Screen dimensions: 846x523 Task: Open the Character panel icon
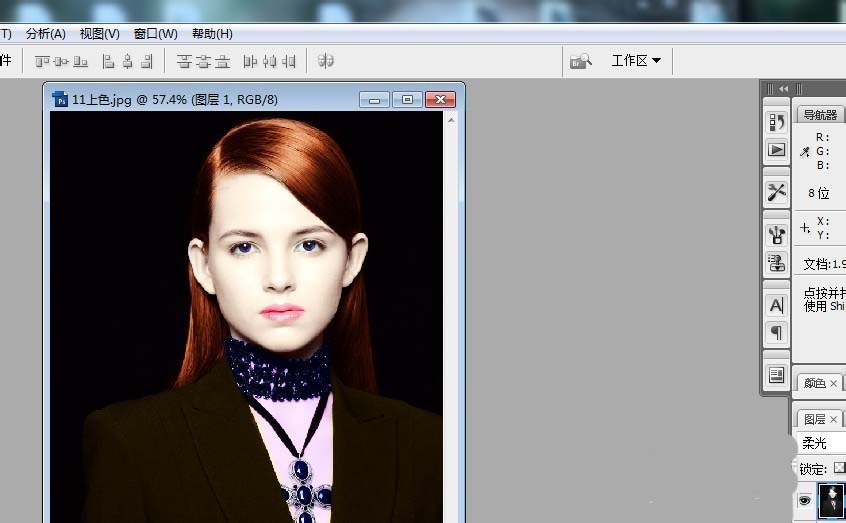[x=776, y=305]
